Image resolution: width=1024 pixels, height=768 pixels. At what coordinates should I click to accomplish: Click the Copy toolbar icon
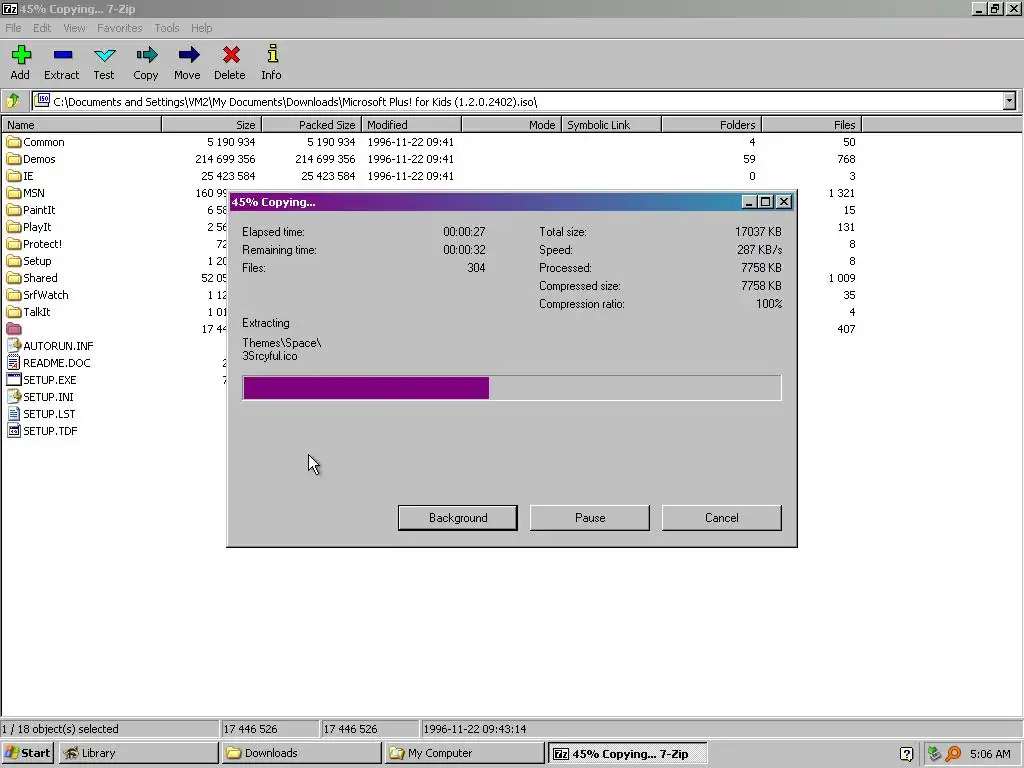(146, 55)
